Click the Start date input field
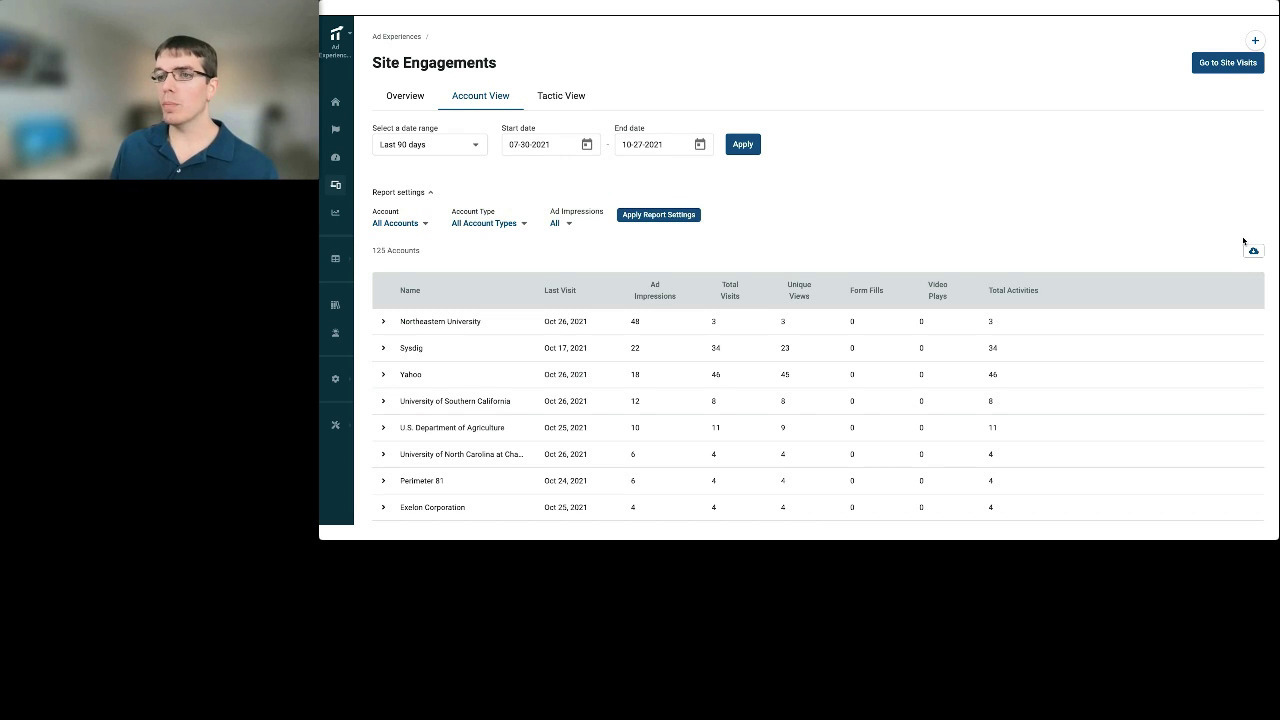1280x720 pixels. [538, 145]
